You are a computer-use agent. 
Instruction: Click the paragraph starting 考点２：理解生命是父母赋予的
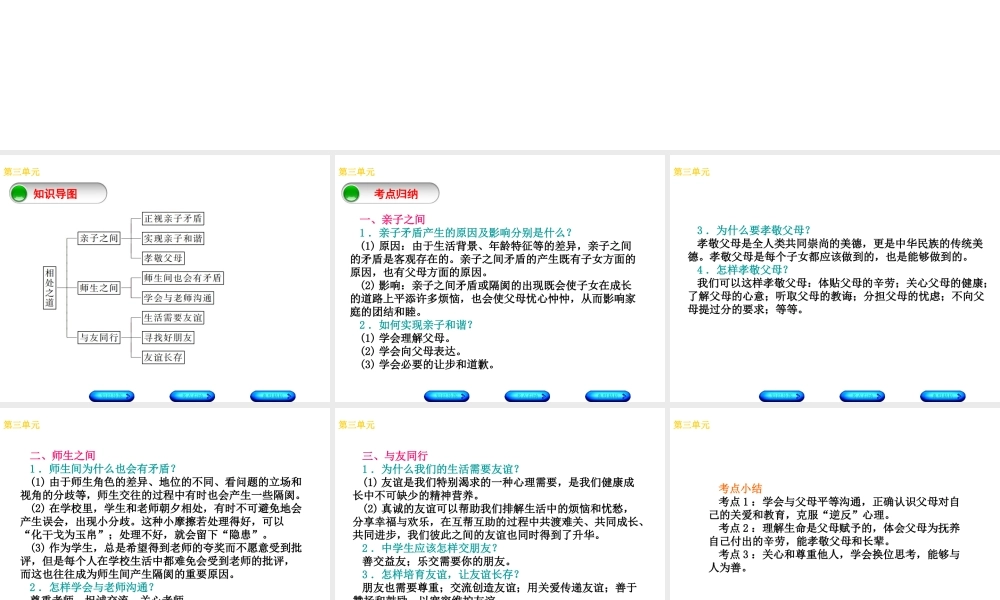[x=834, y=534]
